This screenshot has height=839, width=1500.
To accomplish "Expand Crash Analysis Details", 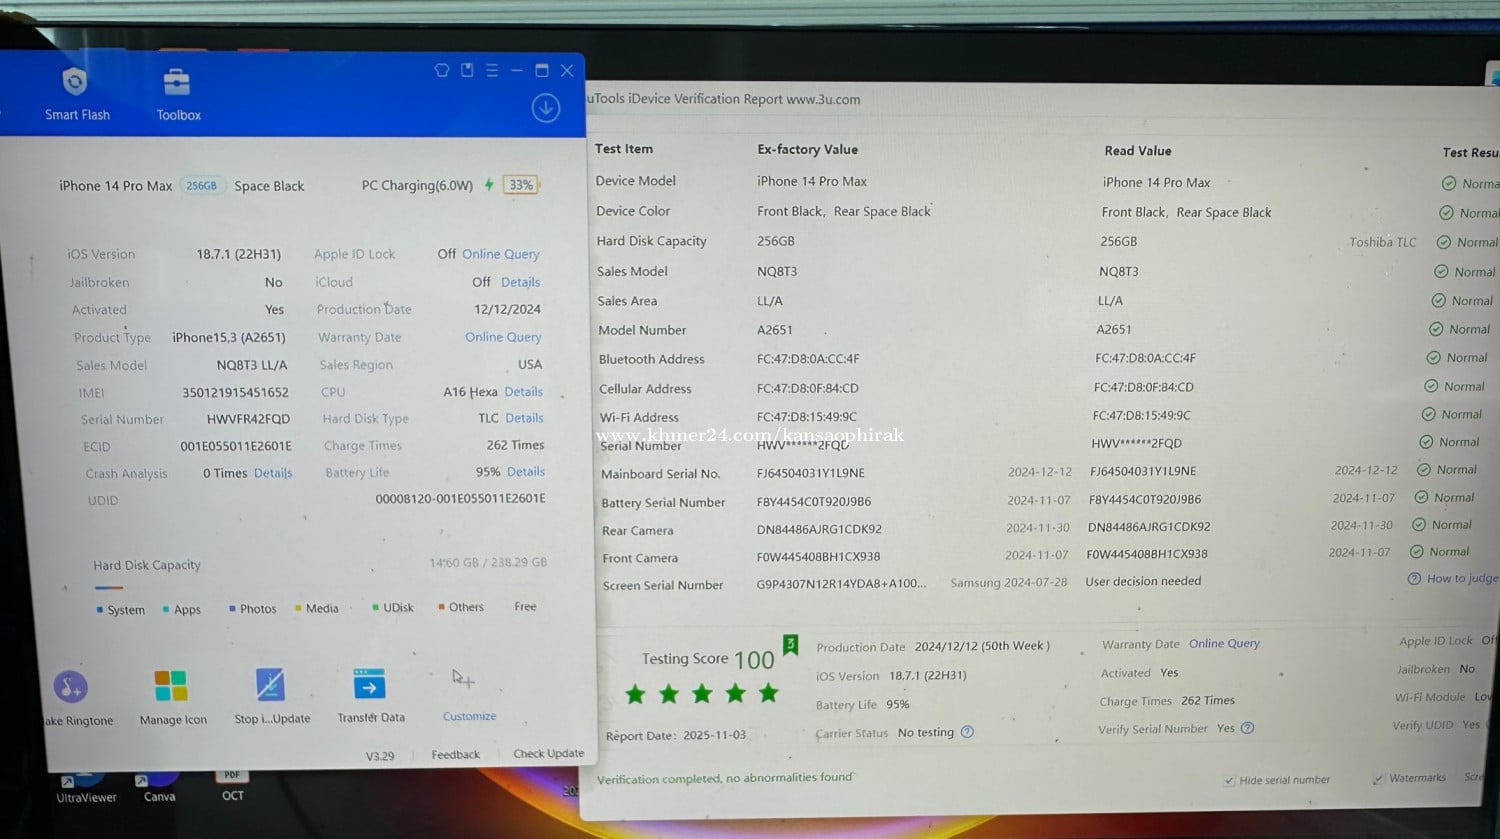I will click(x=273, y=473).
